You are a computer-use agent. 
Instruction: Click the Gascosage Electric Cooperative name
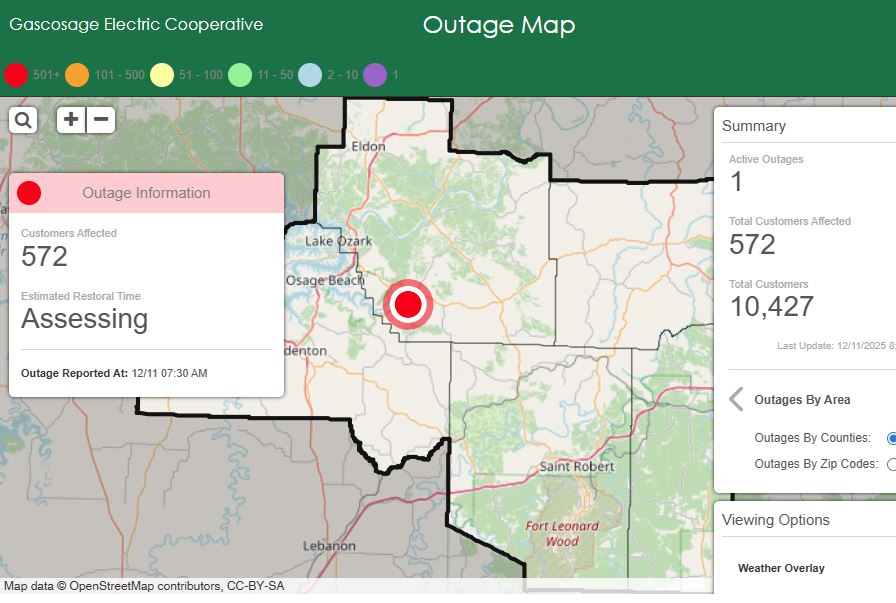tap(135, 23)
